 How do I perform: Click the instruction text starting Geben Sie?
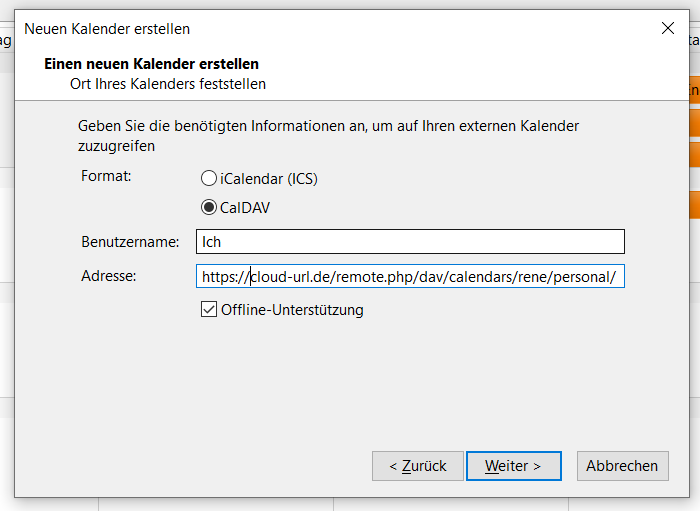coord(328,127)
